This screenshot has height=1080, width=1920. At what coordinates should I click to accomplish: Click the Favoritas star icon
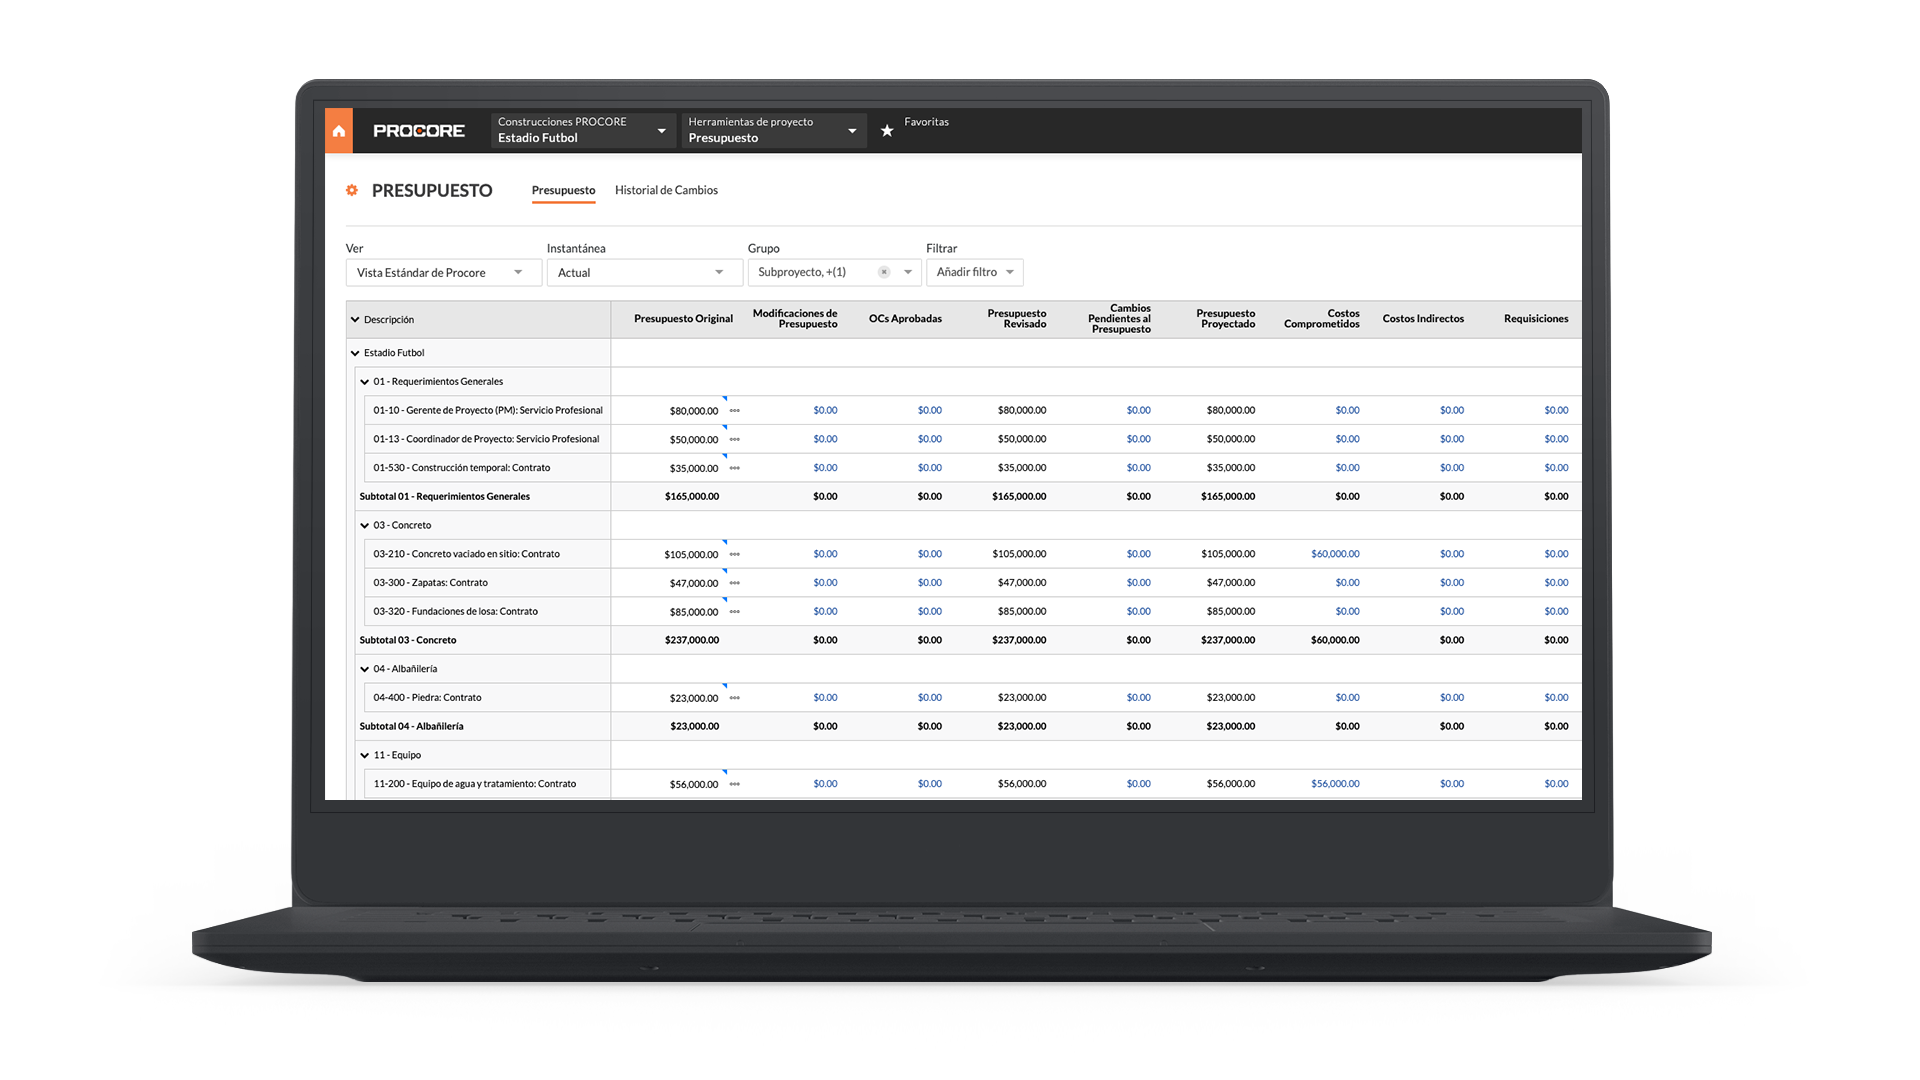[887, 130]
